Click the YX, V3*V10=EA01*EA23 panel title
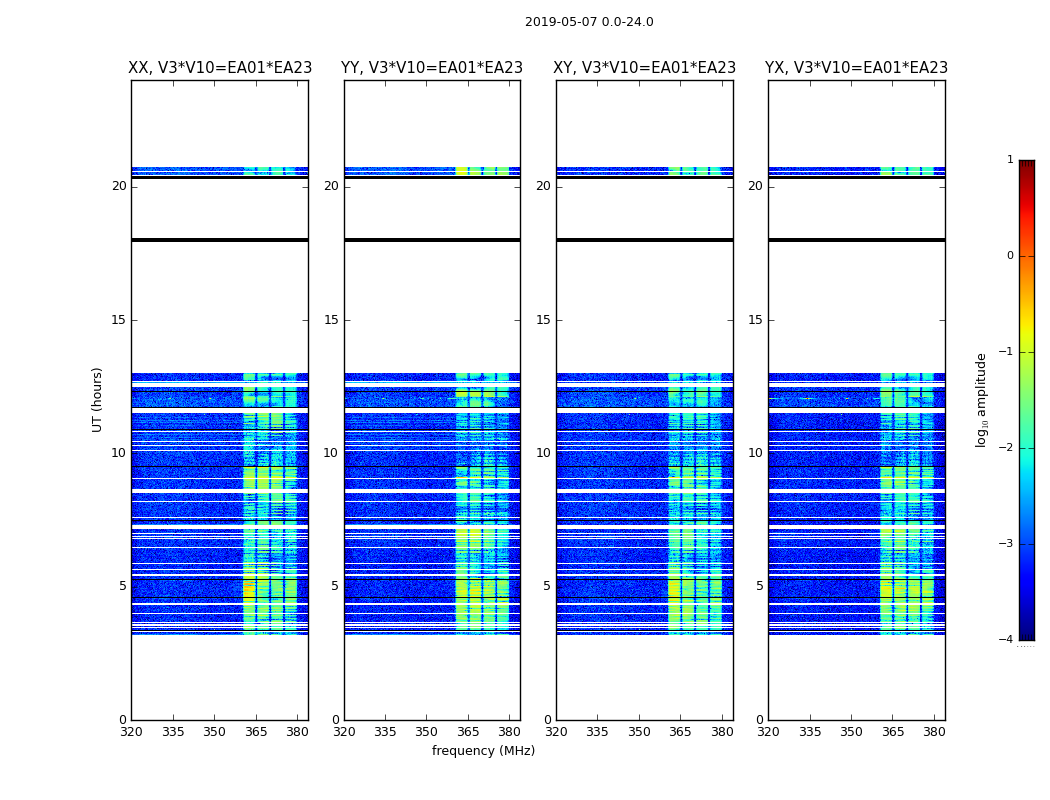The image size is (1050, 800). [856, 68]
